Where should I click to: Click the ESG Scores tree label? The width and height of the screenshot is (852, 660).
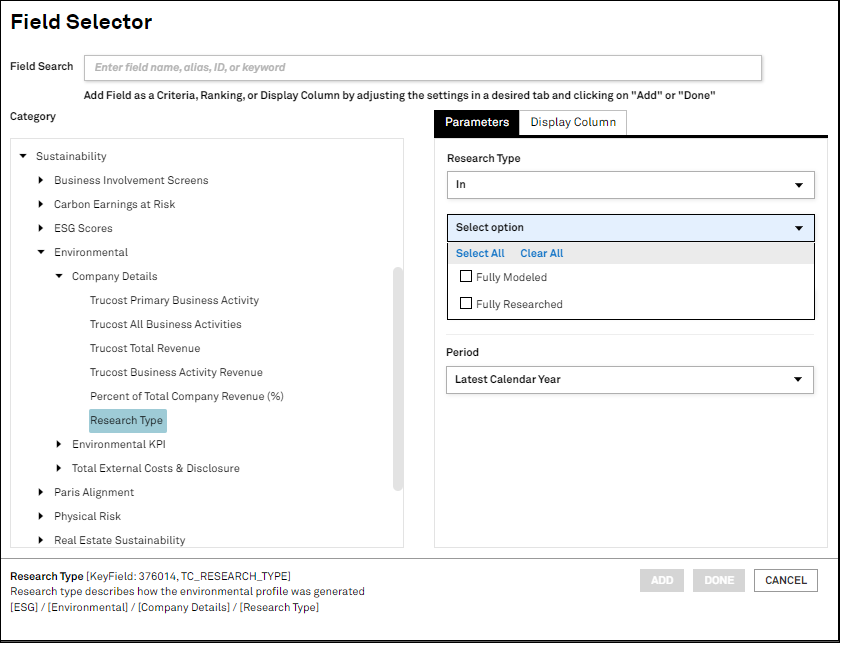83,228
